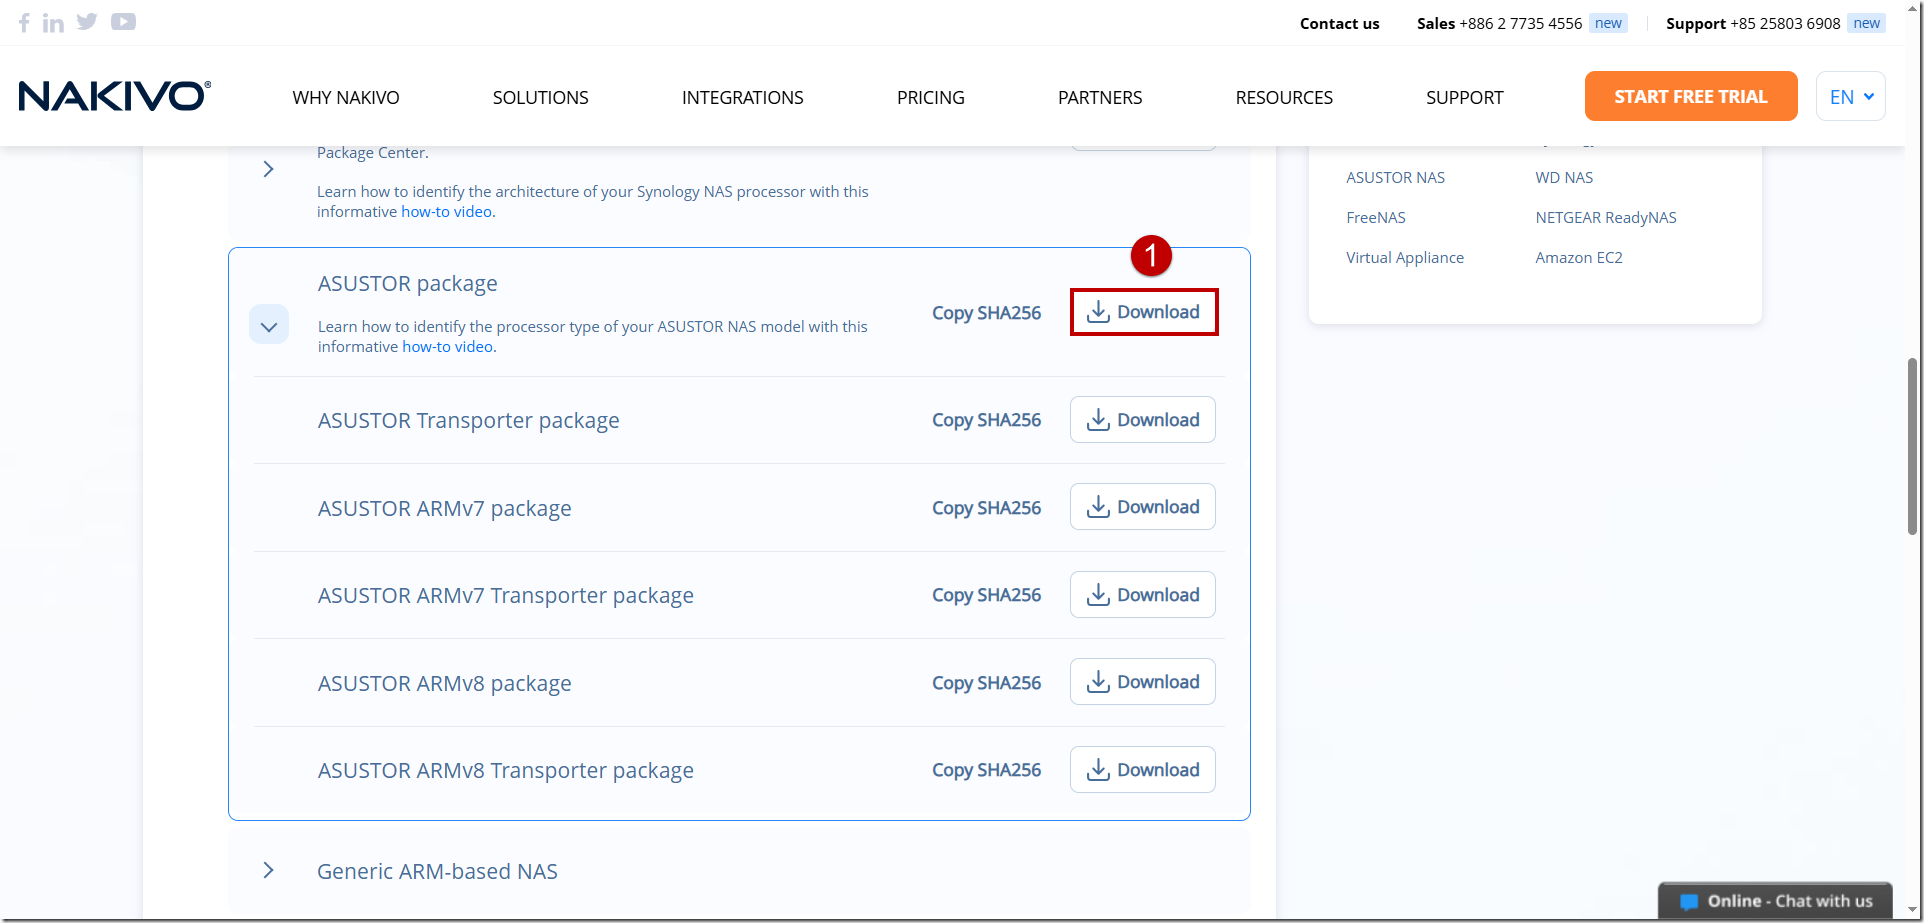Viewport: 1924px width, 923px height.
Task: Click ASUSTOR package heading text
Action: [x=407, y=284]
